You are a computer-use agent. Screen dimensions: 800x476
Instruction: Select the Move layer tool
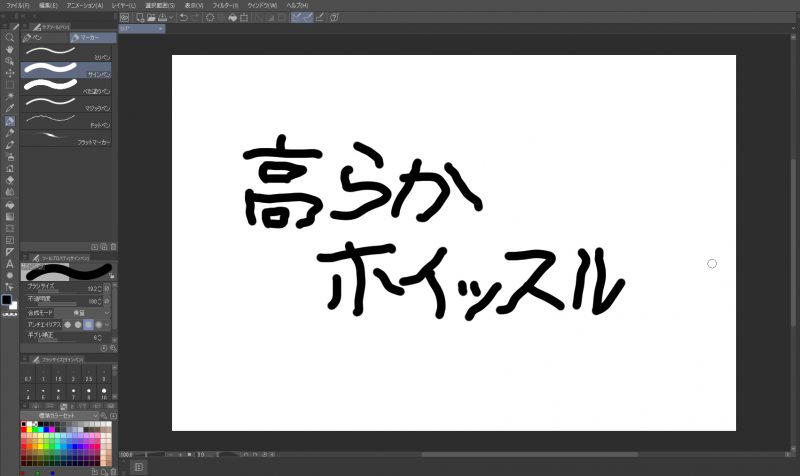tap(9, 73)
